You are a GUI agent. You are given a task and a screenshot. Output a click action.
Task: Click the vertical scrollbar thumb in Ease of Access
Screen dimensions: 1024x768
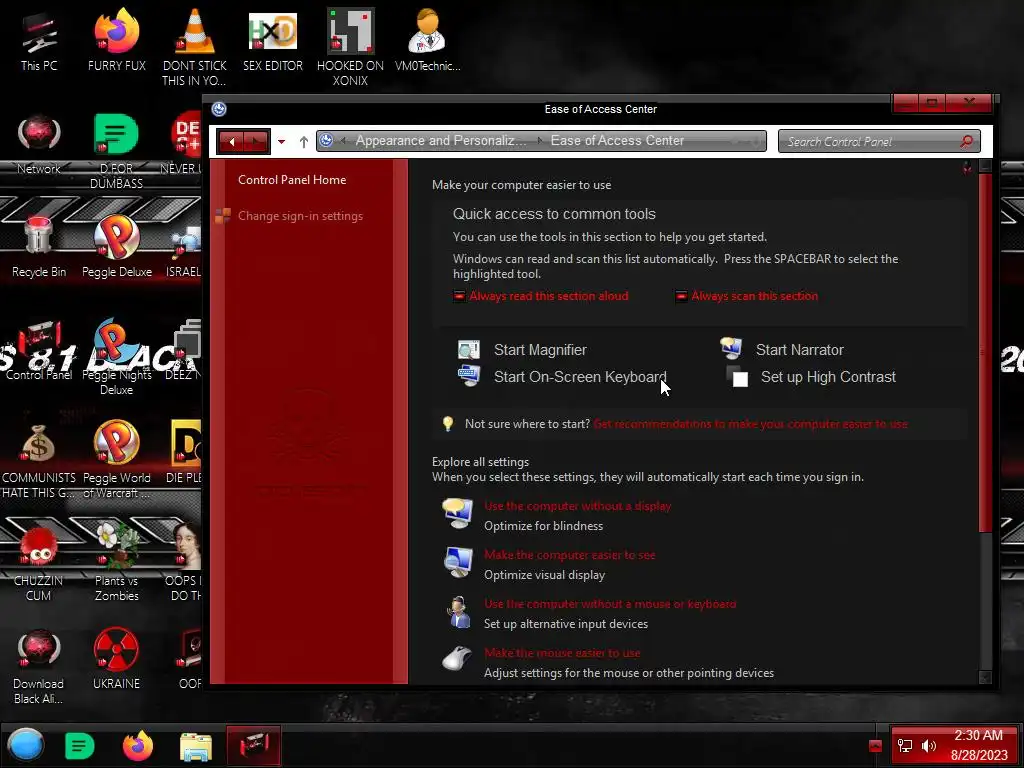click(985, 353)
